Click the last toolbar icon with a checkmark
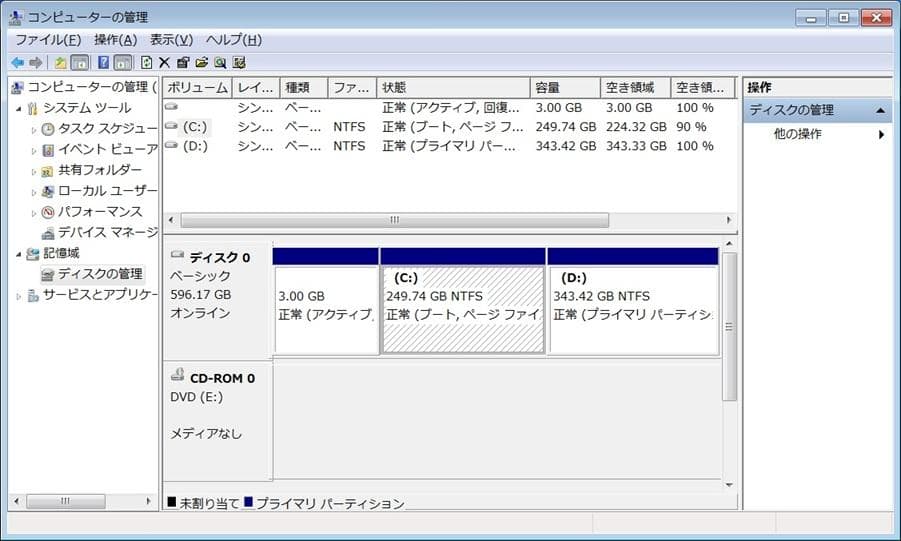Image resolution: width=901 pixels, height=541 pixels. click(x=239, y=62)
